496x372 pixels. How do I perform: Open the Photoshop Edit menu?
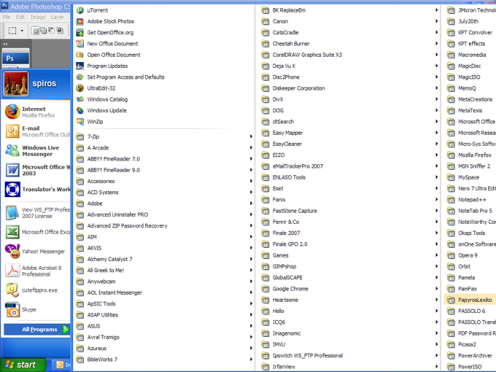[x=20, y=17]
